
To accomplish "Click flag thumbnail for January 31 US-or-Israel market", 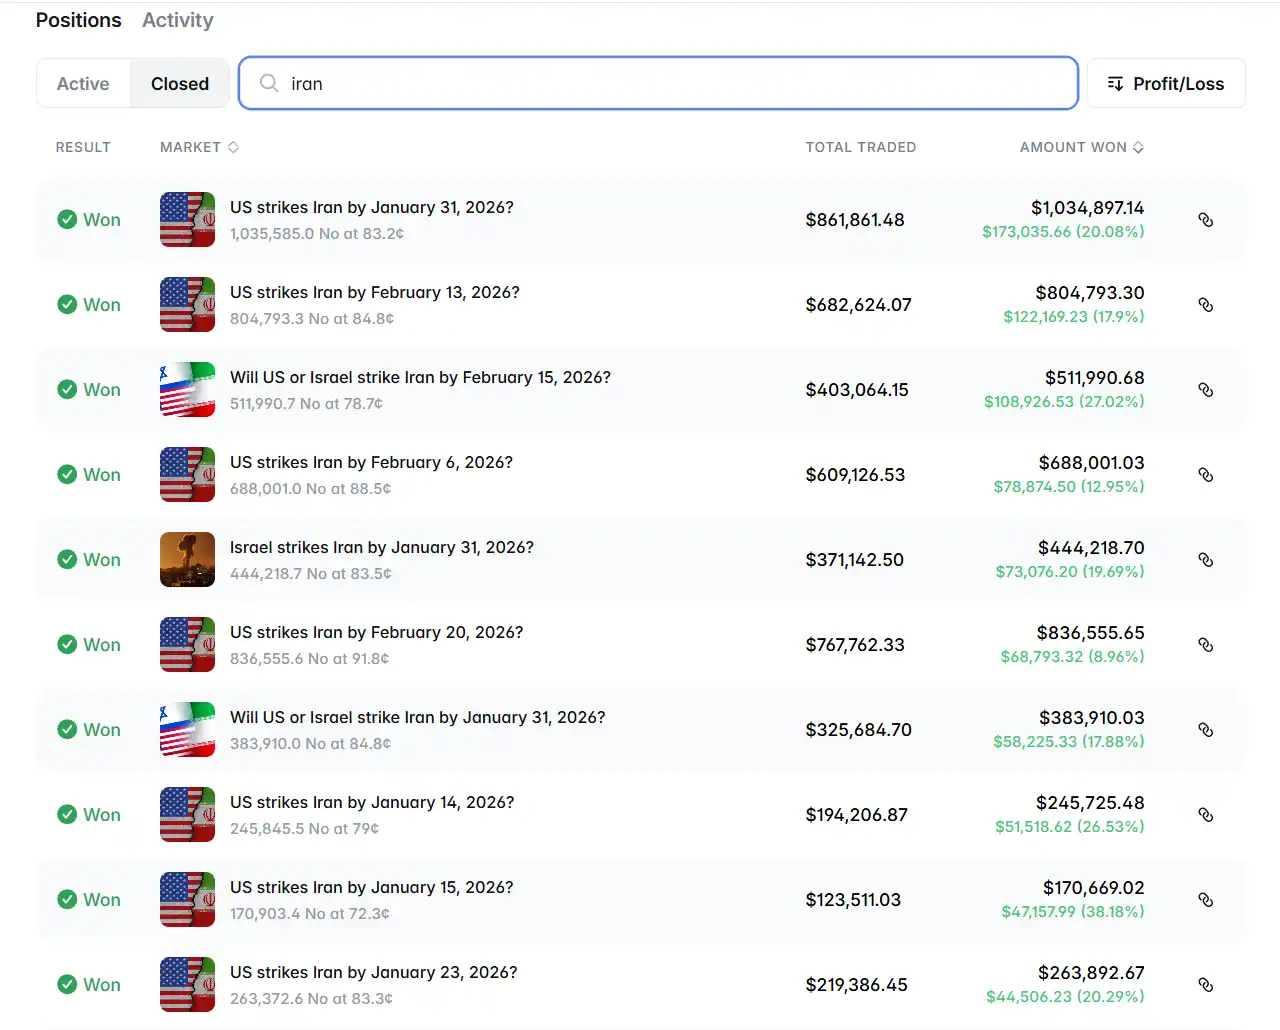I will [187, 730].
